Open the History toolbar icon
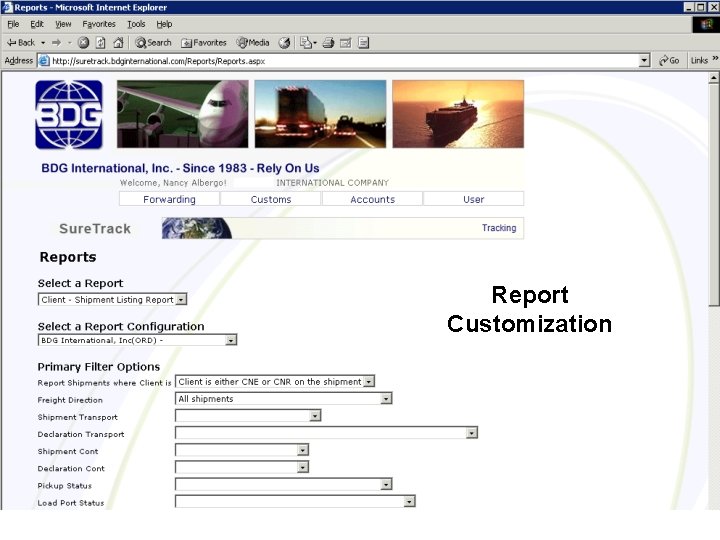The width and height of the screenshot is (720, 540). click(285, 43)
